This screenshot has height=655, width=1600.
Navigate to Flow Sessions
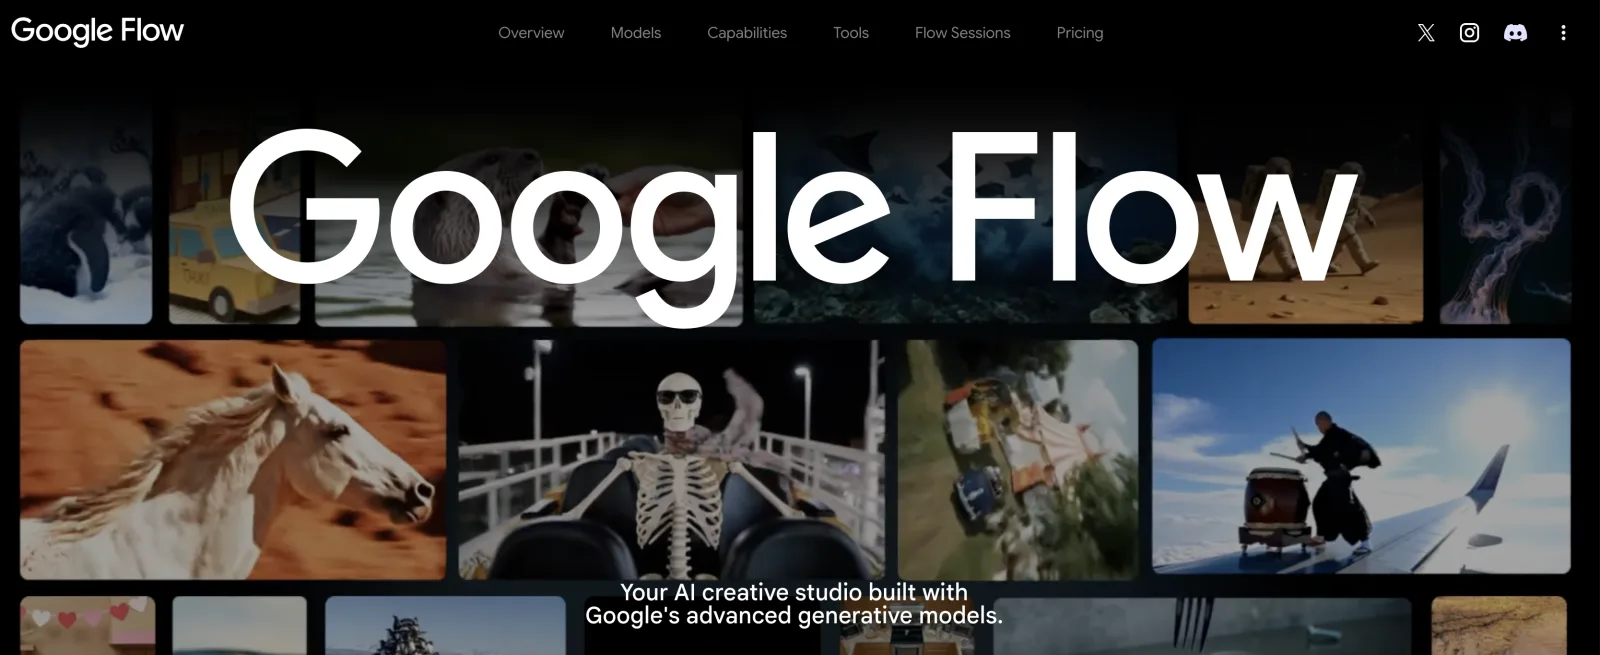(x=963, y=33)
